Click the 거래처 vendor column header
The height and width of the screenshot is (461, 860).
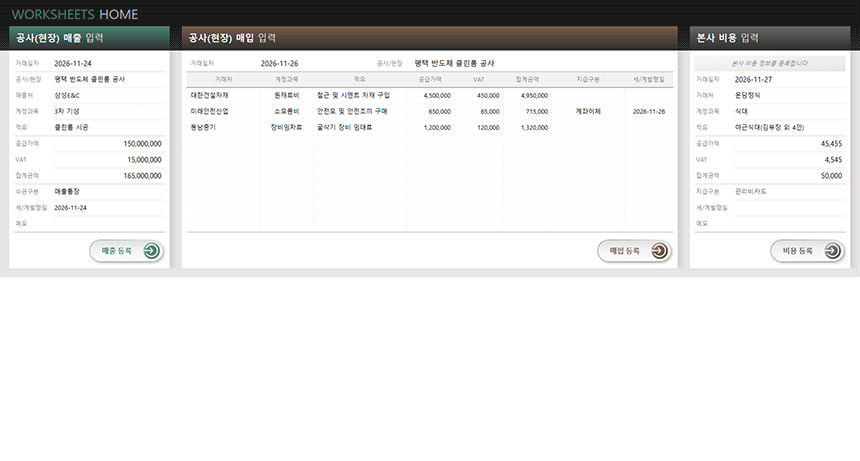tap(223, 79)
